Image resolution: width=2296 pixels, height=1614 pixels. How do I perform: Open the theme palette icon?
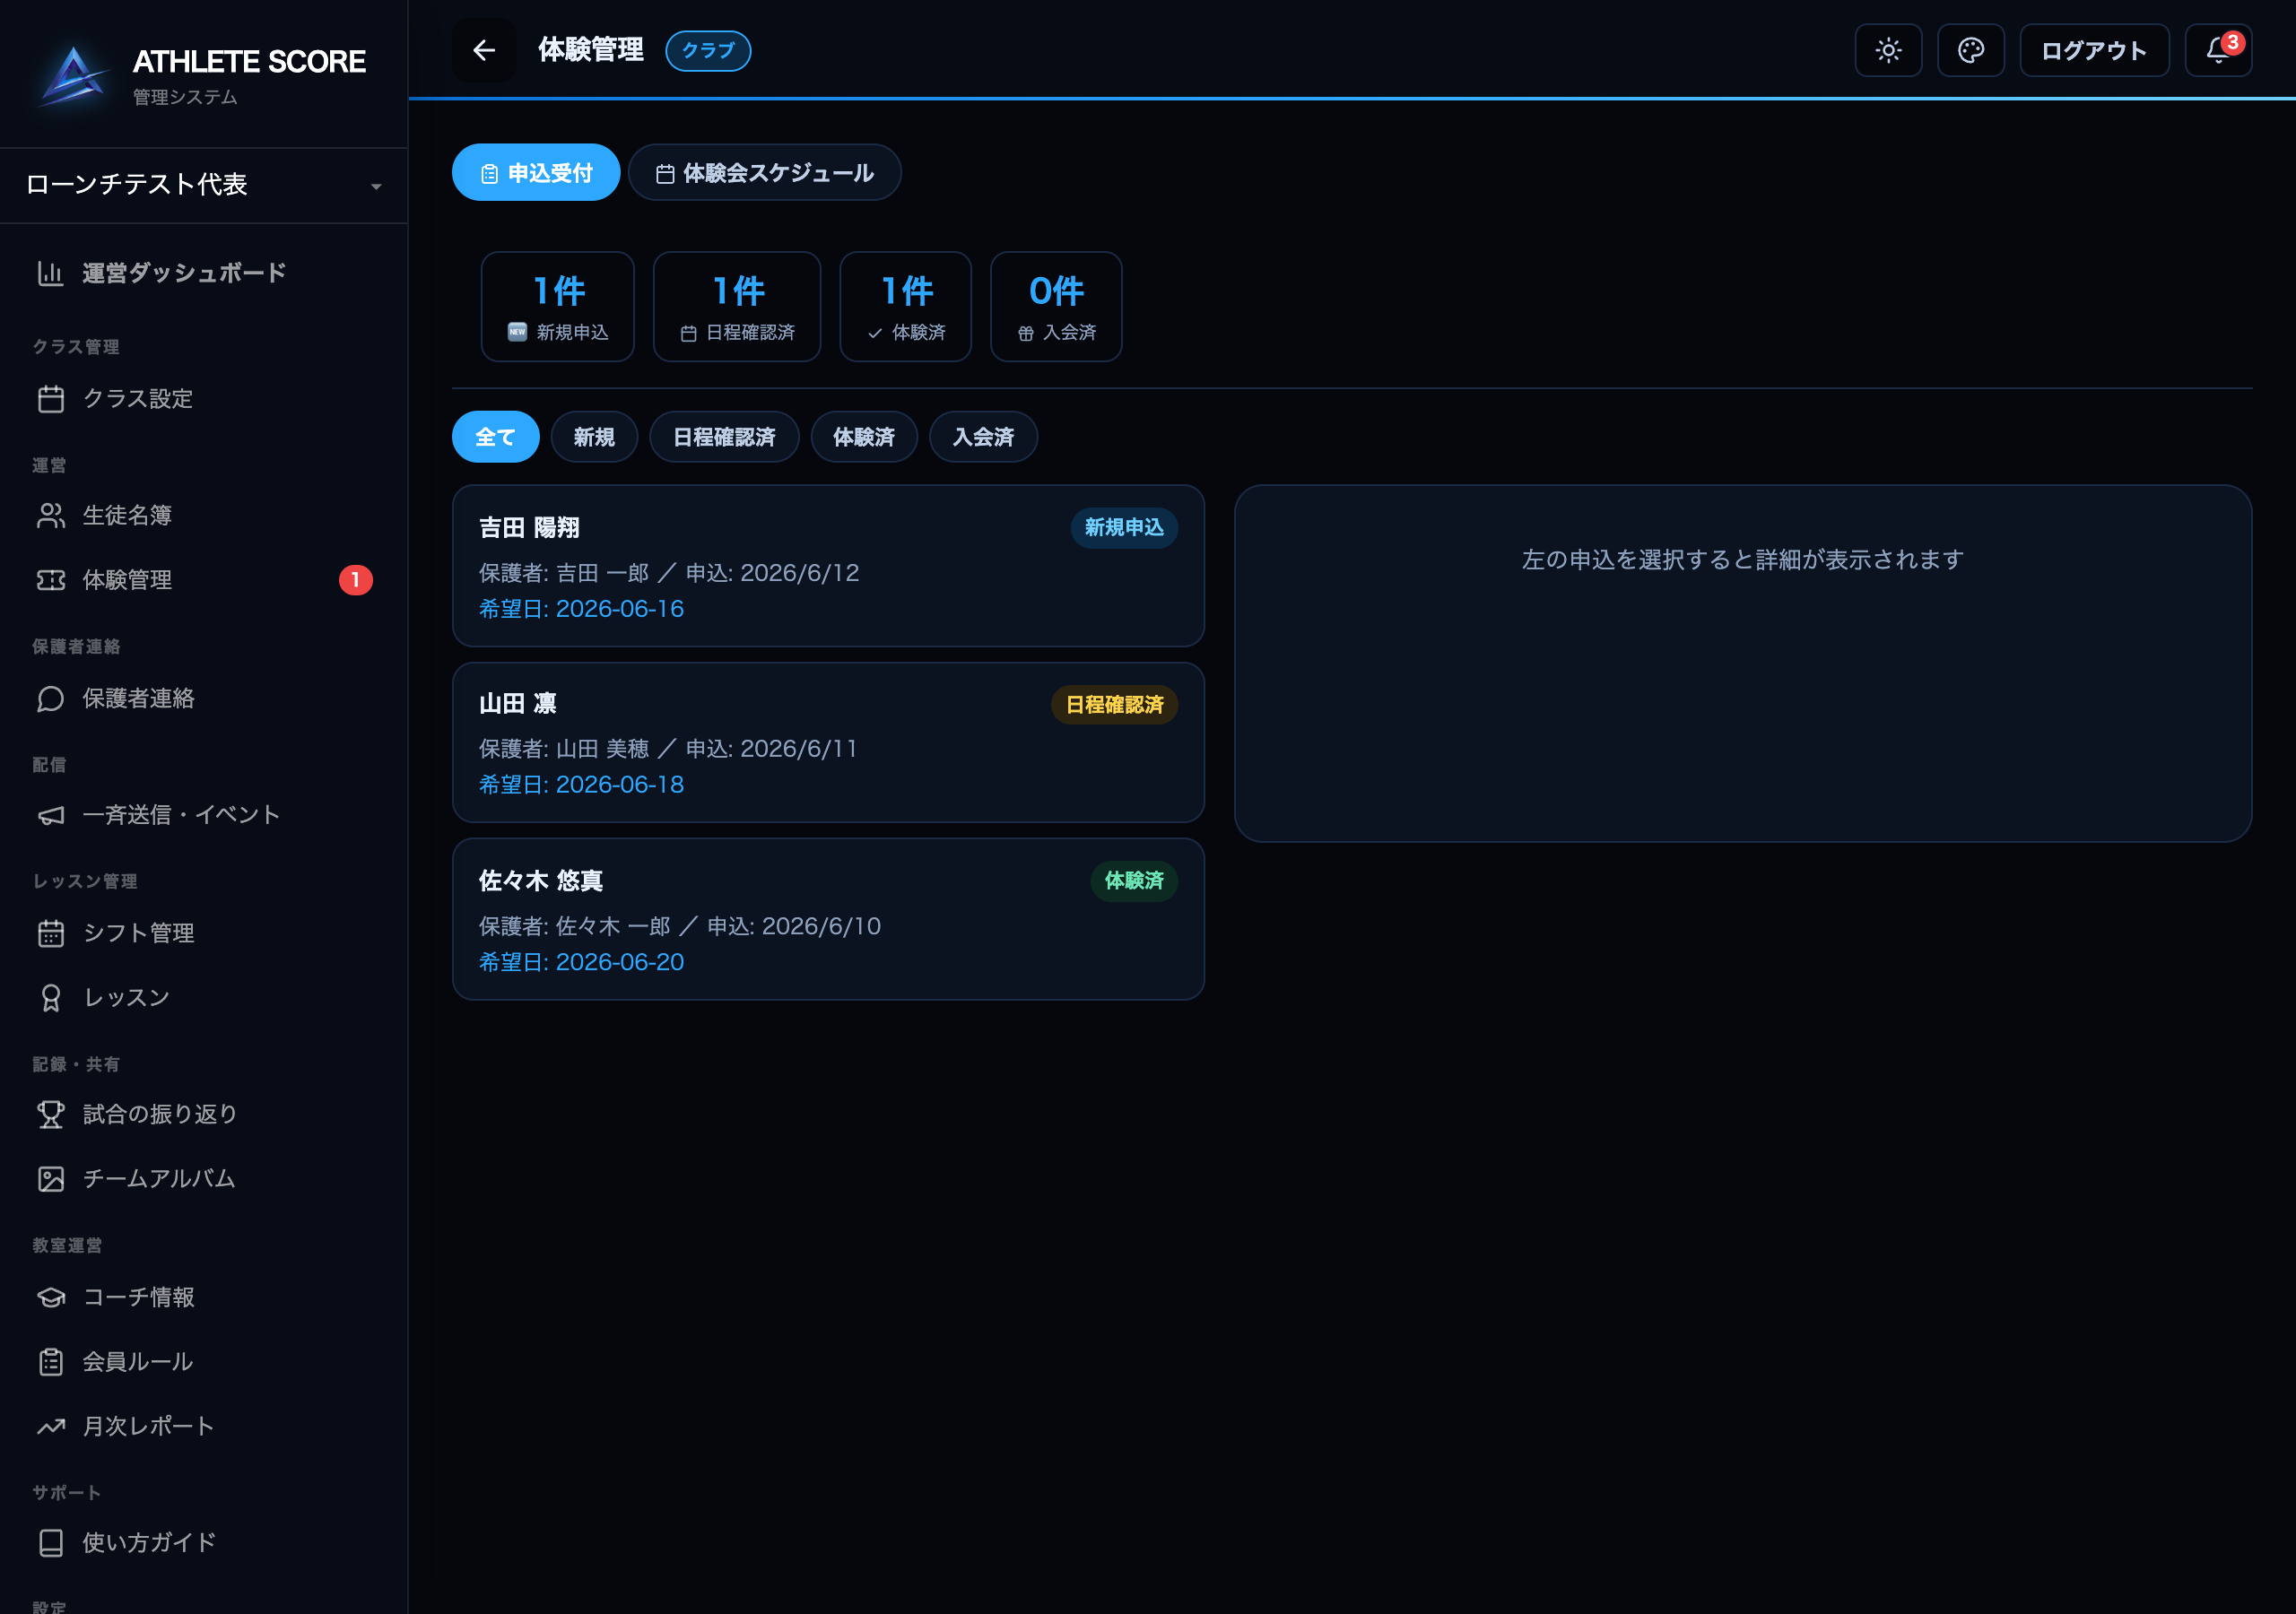[x=1970, y=50]
